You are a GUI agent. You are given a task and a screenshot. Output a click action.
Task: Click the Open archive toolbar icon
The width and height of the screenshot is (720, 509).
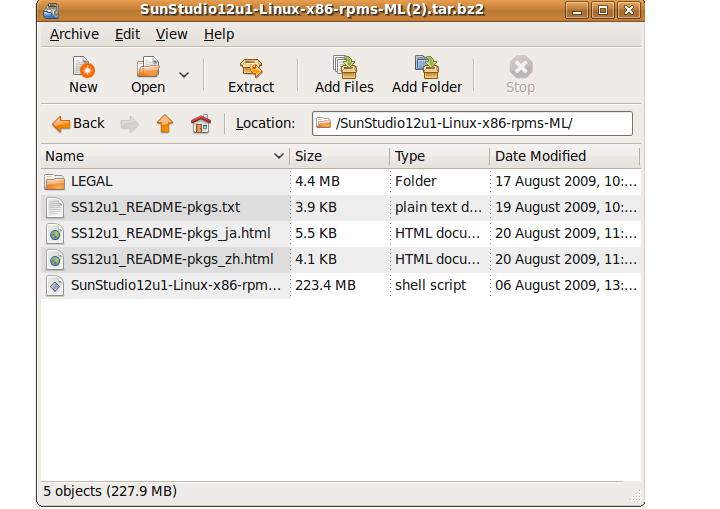tap(148, 67)
